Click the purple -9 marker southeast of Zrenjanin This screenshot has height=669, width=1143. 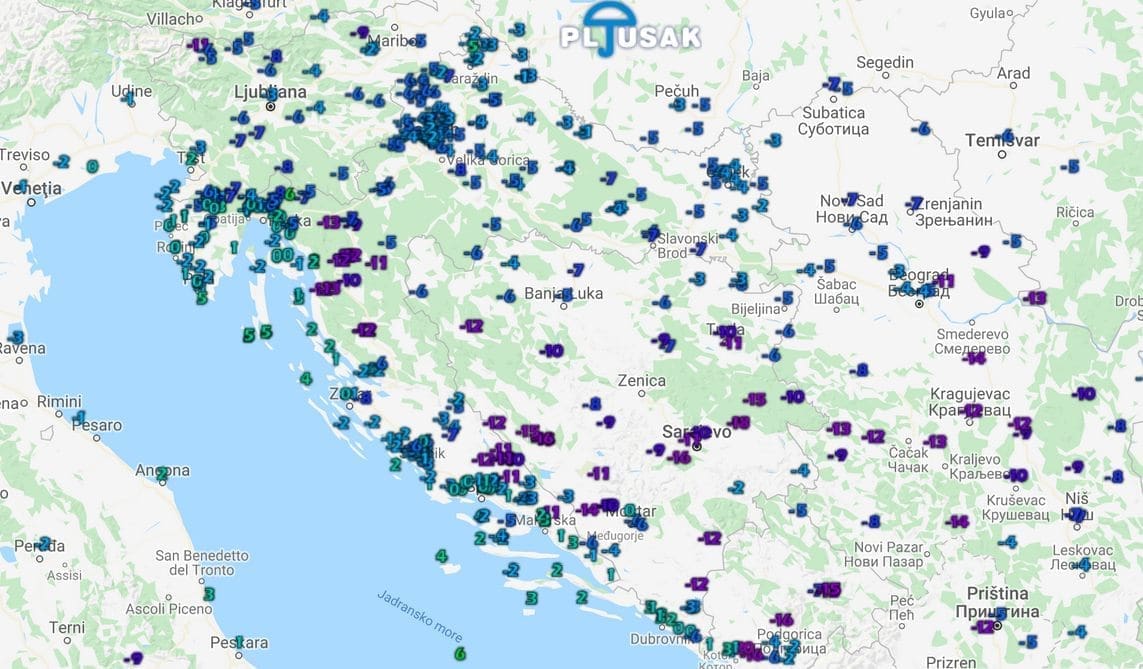(981, 252)
